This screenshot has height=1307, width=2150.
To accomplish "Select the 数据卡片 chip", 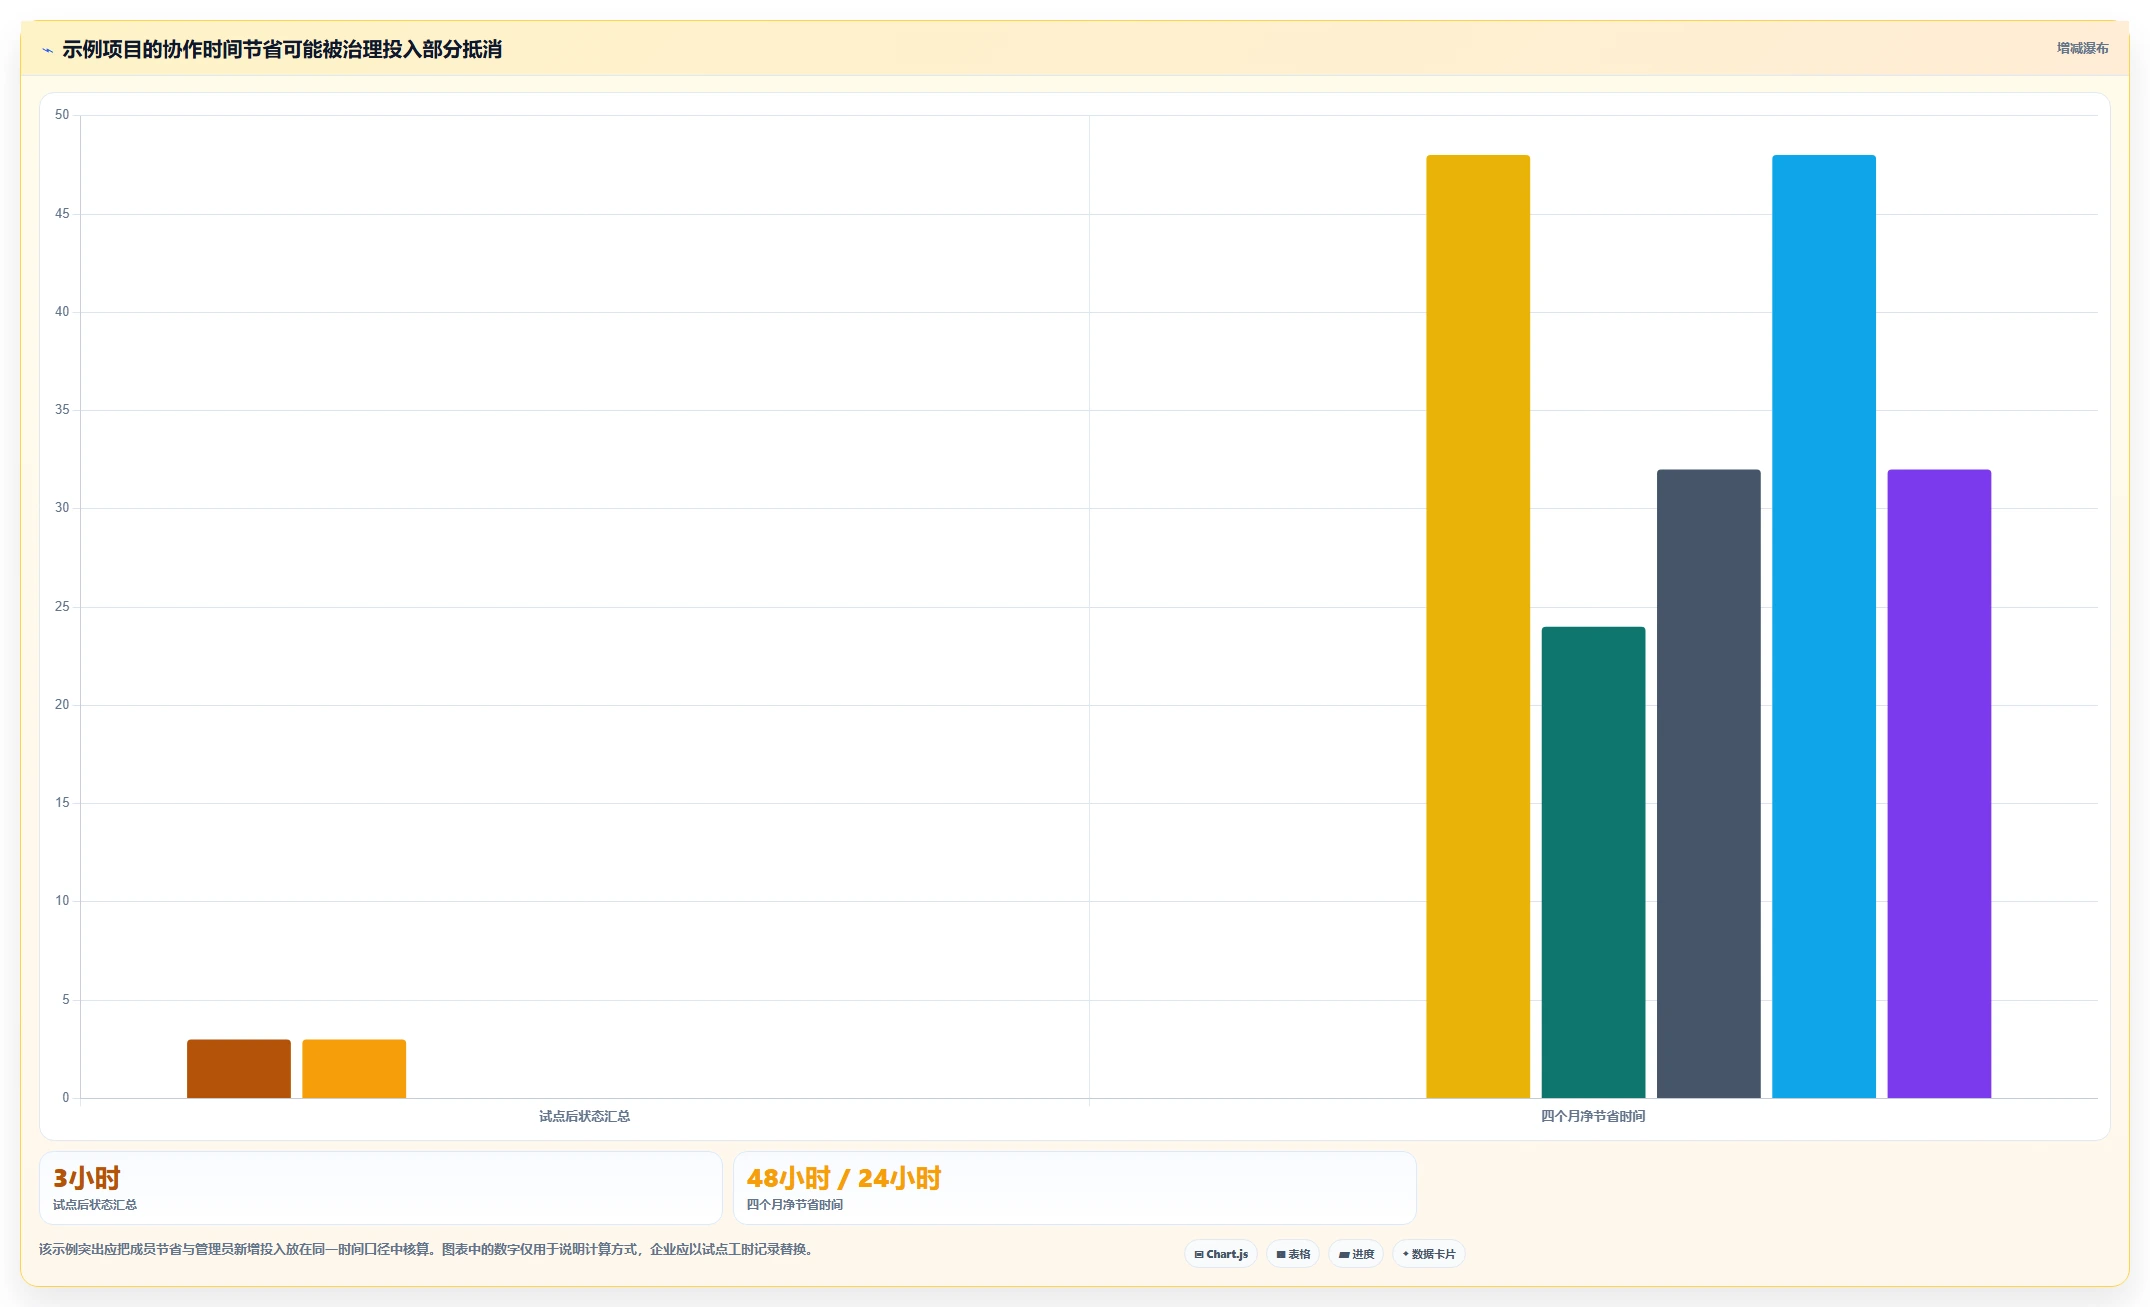I will click(x=1429, y=1254).
